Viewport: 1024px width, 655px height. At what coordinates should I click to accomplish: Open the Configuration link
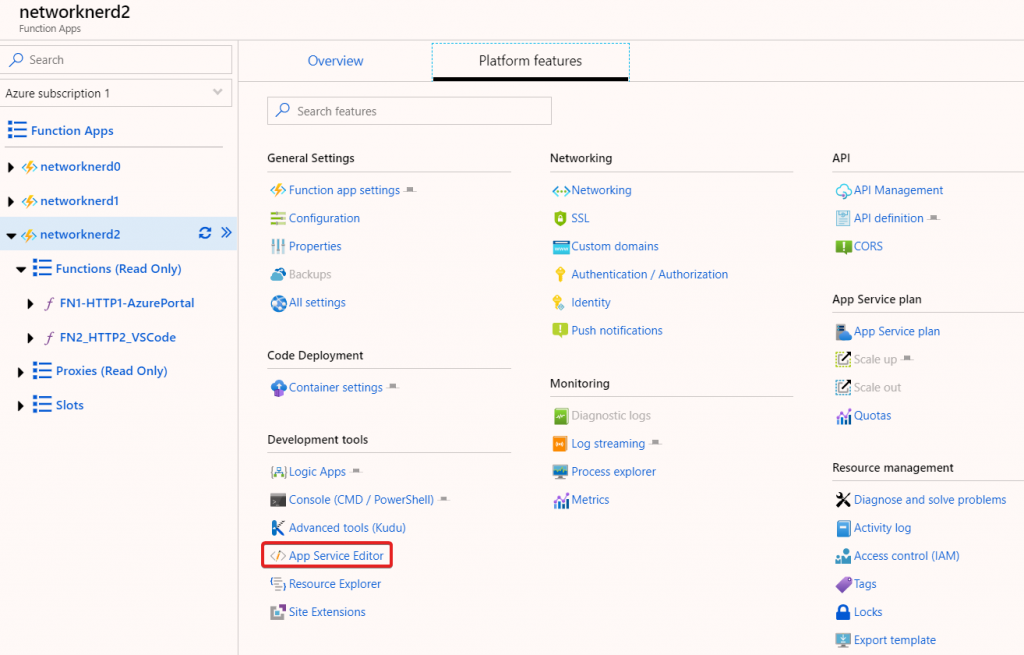pyautogui.click(x=324, y=218)
